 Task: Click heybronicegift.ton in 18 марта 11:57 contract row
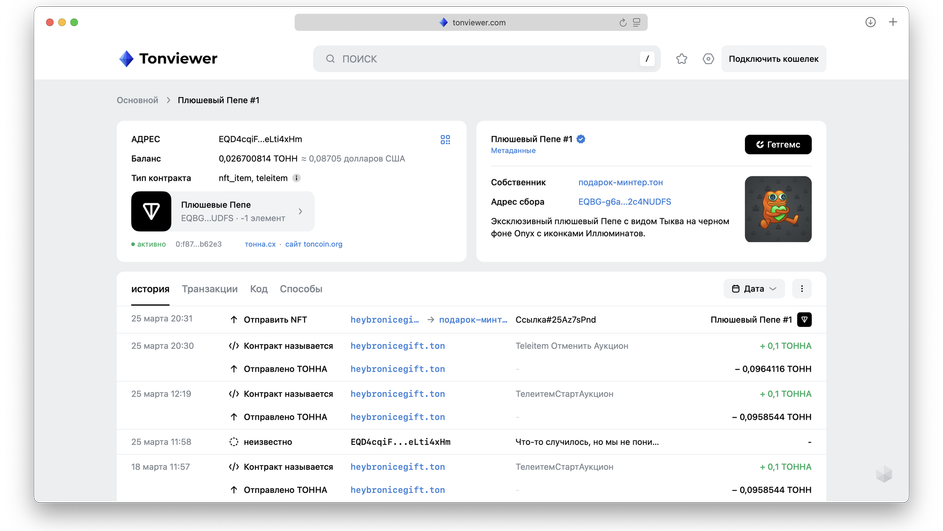[x=398, y=467]
